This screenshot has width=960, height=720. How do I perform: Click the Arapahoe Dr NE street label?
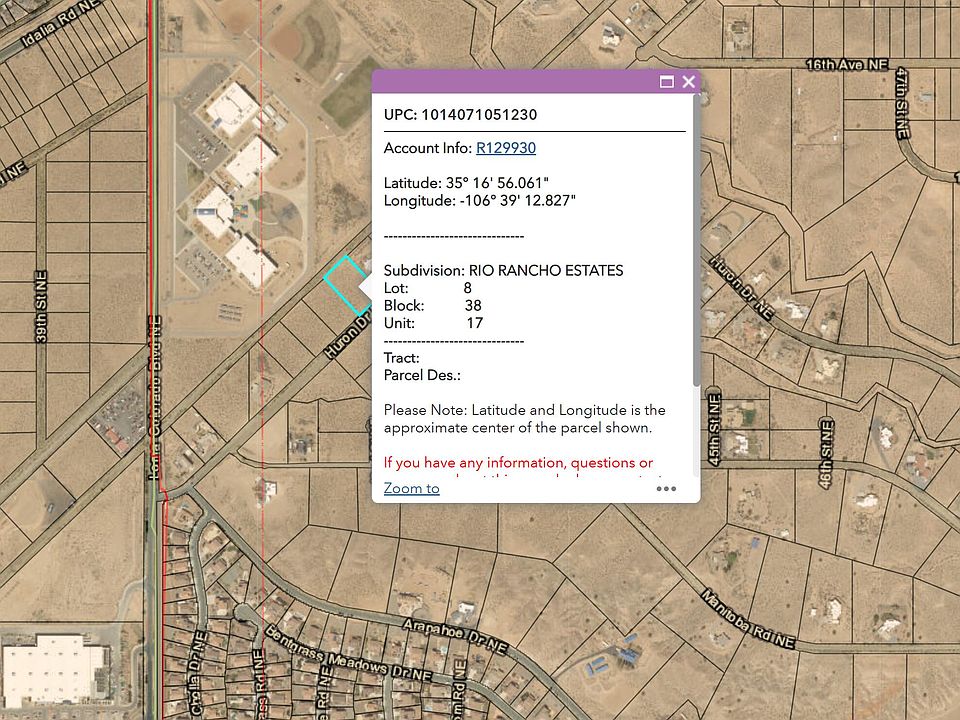(455, 637)
